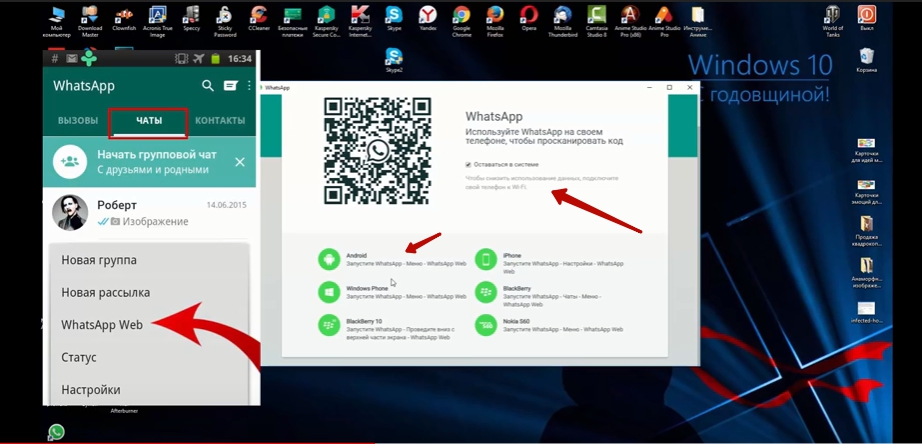Open the Speccy desktop shortcut
The height and width of the screenshot is (444, 922).
[x=191, y=21]
